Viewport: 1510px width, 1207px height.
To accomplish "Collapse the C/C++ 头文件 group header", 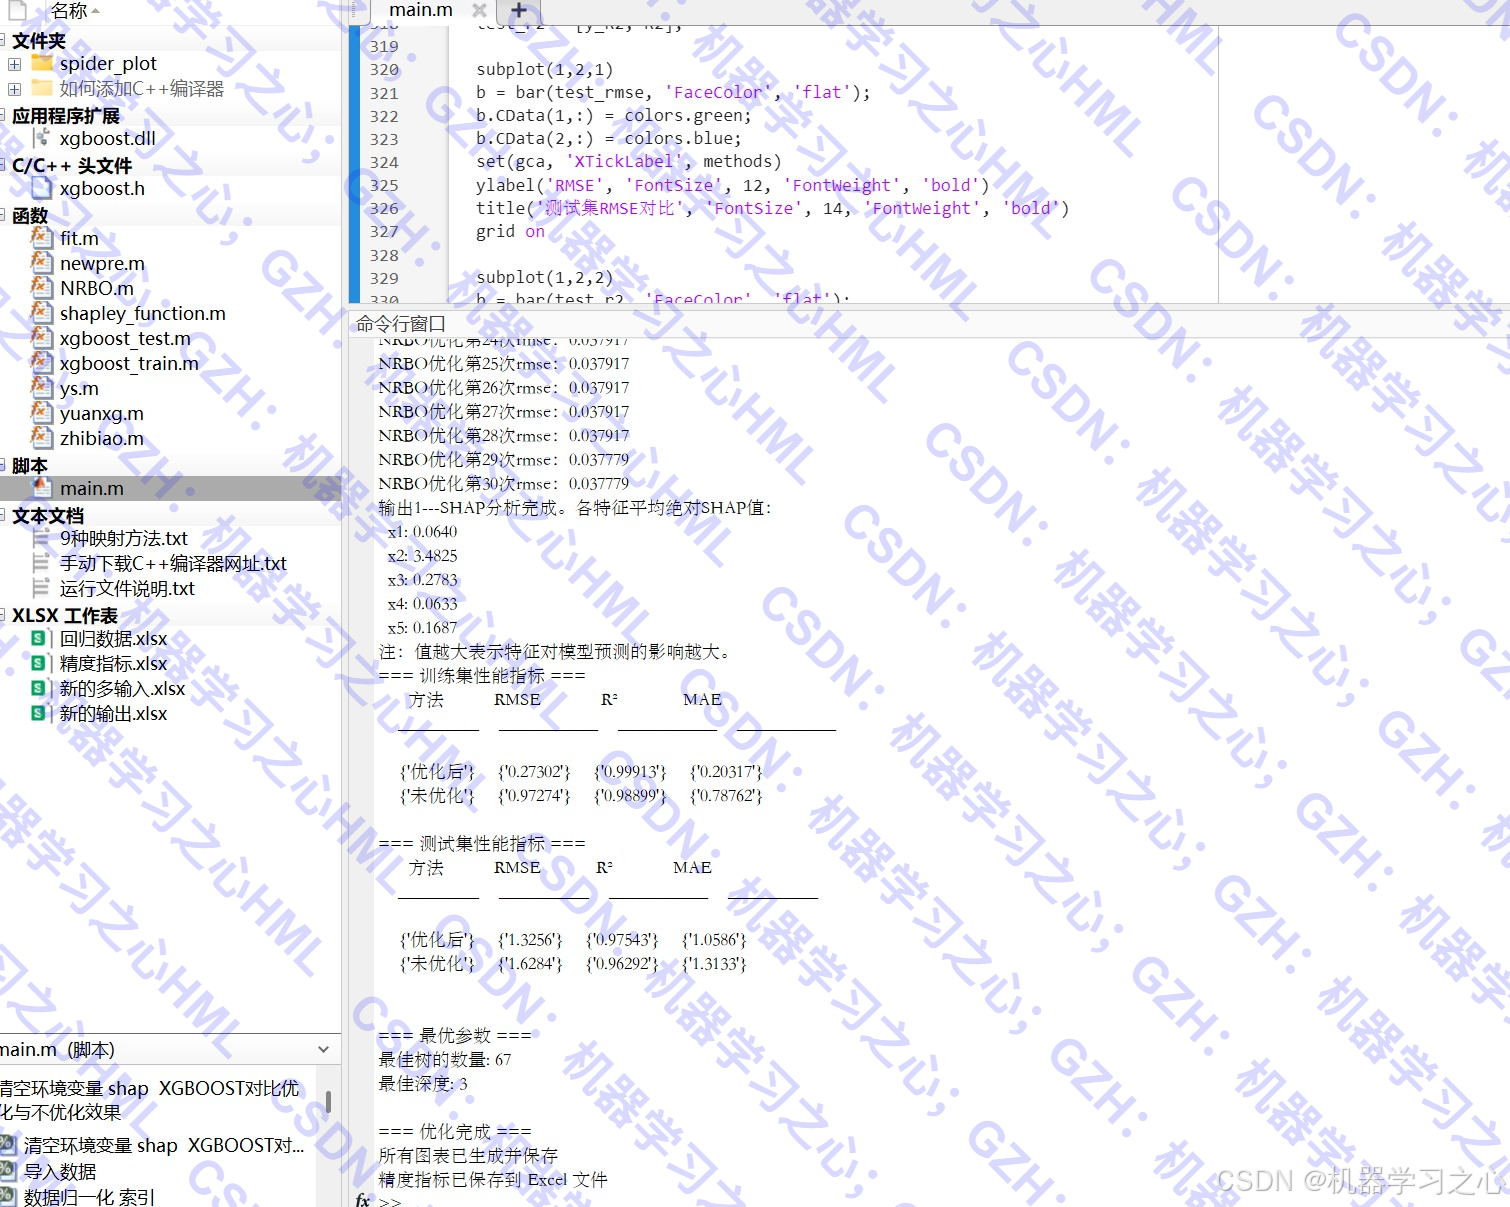I will (3, 165).
